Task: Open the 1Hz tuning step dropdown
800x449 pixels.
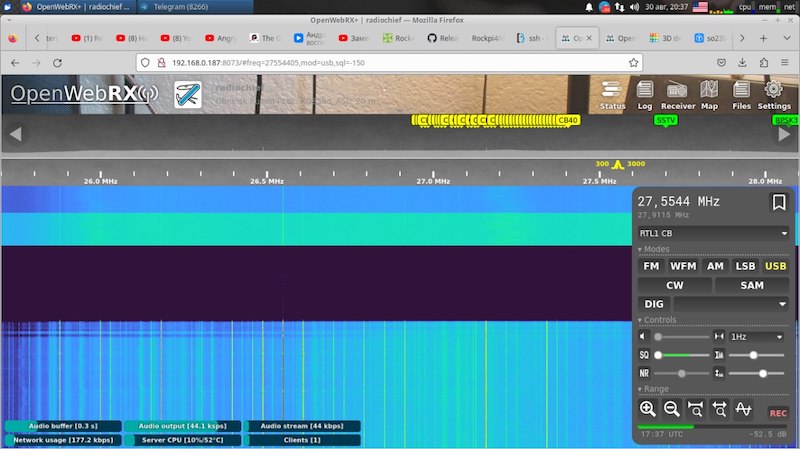Action: [757, 337]
